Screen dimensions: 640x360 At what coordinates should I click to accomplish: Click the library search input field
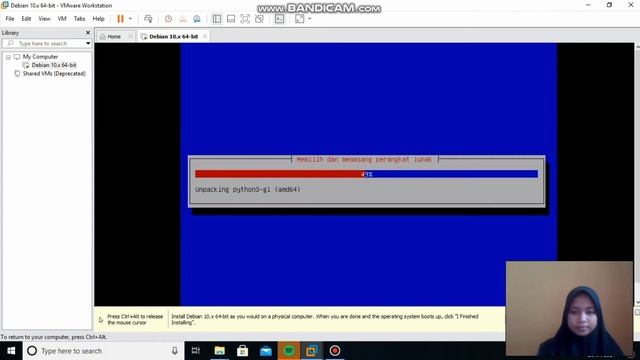coord(44,43)
